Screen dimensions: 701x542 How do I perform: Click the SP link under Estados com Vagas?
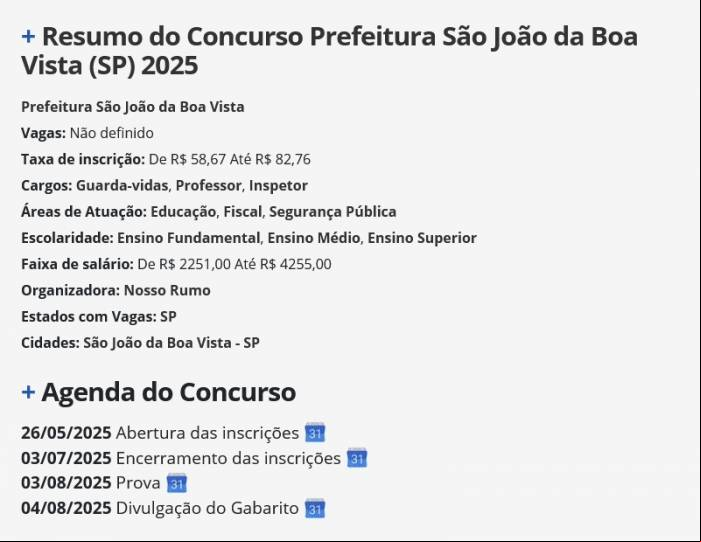(168, 317)
